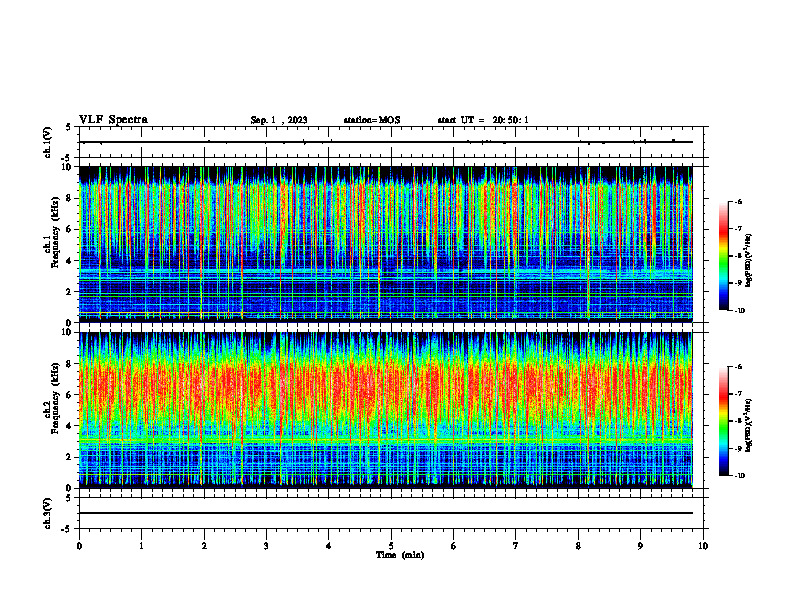This screenshot has width=792, height=612.
Task: Click the "ch.3(V)" waveform axis label
Action: click(x=48, y=513)
